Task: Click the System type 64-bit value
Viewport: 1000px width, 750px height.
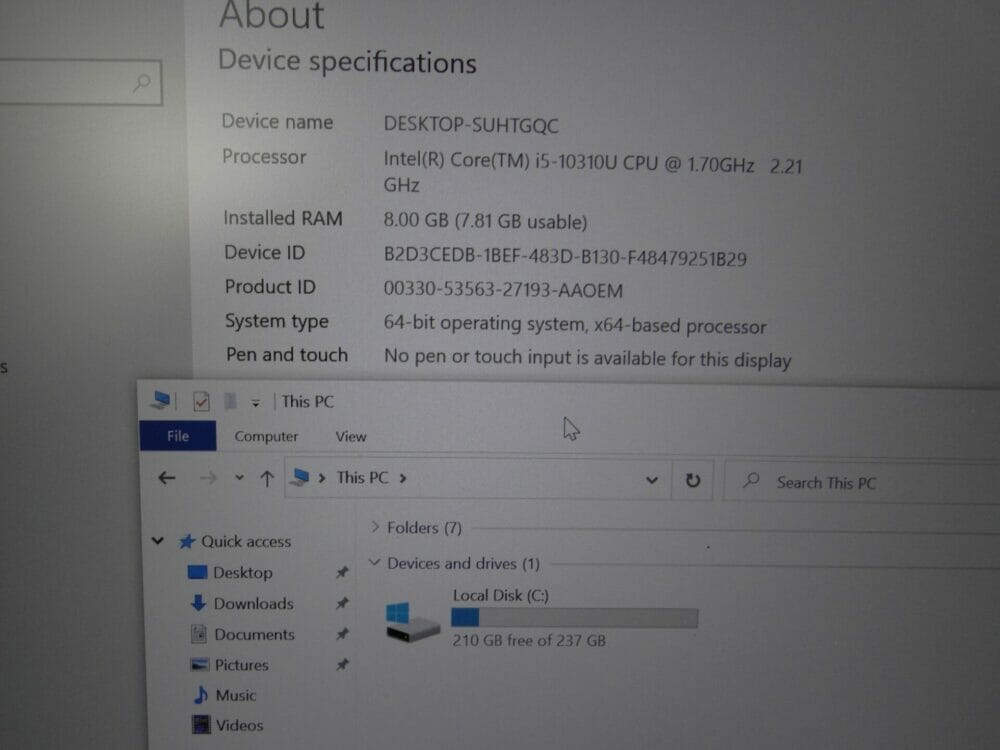Action: pos(575,325)
